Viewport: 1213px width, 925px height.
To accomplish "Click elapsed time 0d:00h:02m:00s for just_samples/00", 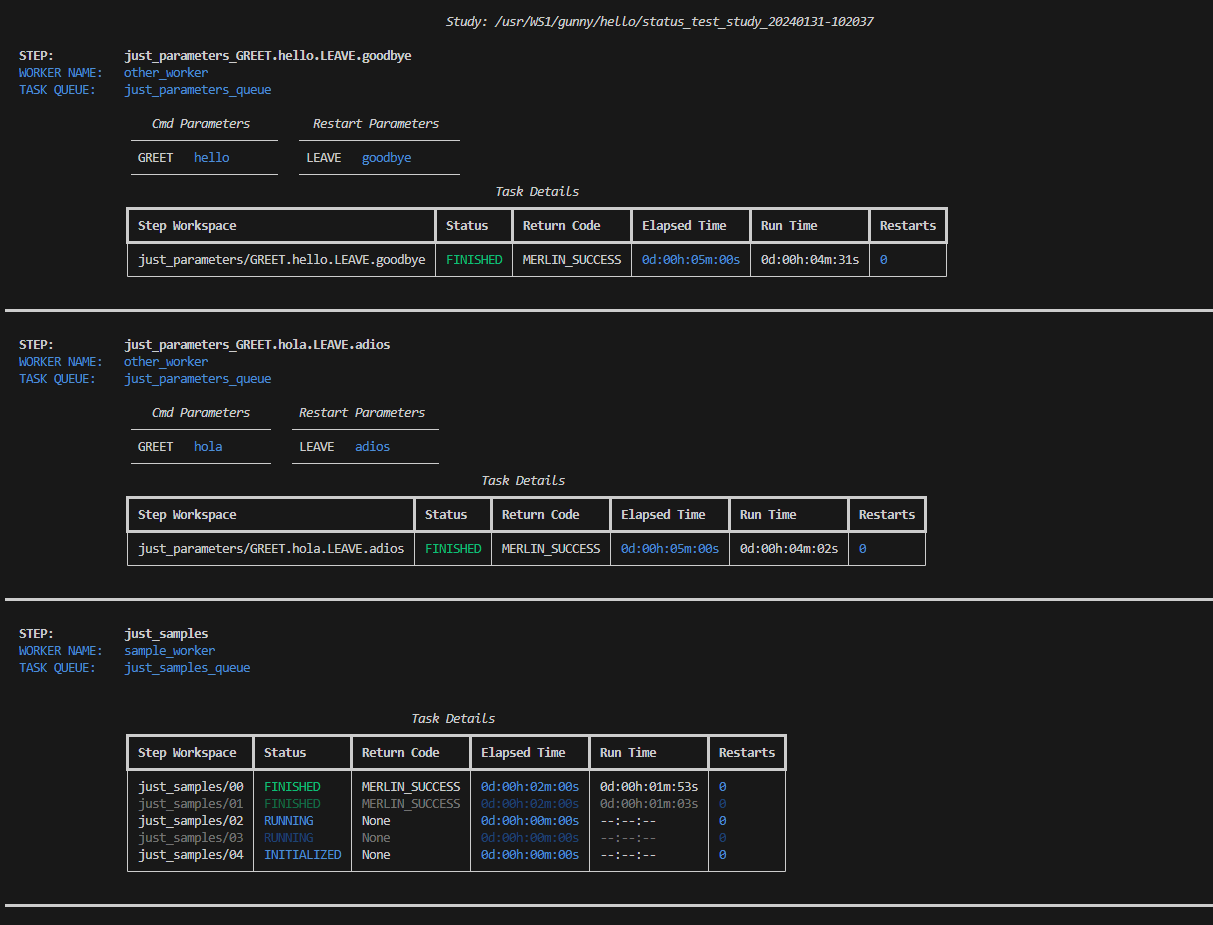I will pyautogui.click(x=530, y=787).
